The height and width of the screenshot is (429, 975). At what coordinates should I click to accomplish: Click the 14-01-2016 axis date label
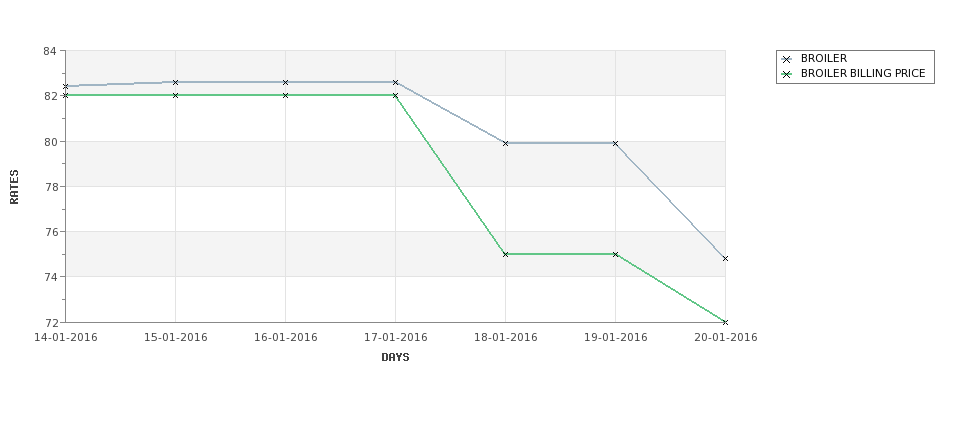pyautogui.click(x=65, y=338)
